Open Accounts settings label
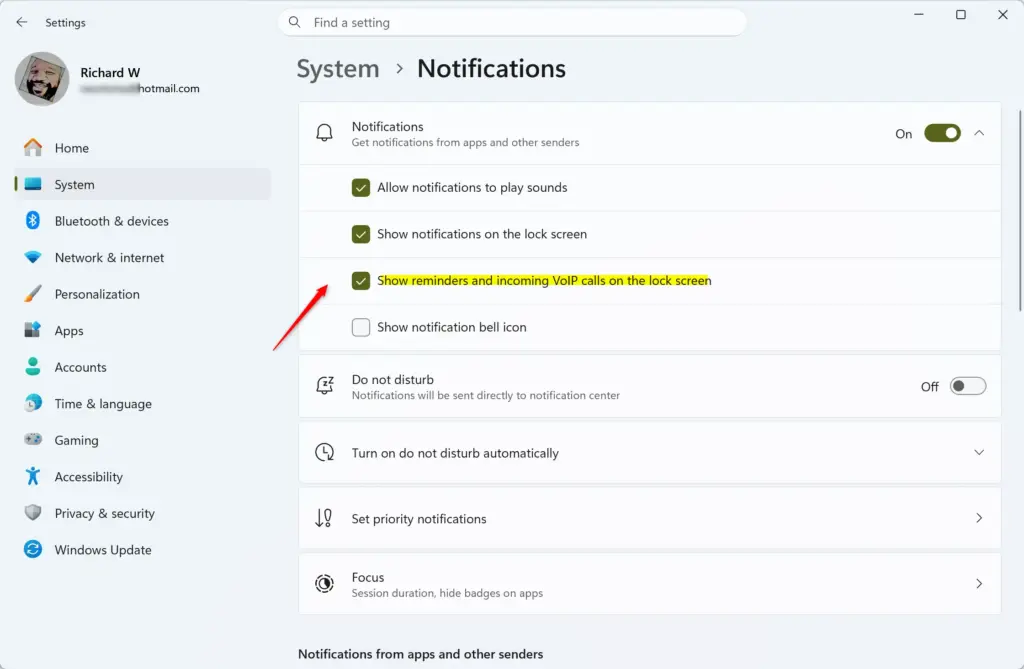 [80, 367]
